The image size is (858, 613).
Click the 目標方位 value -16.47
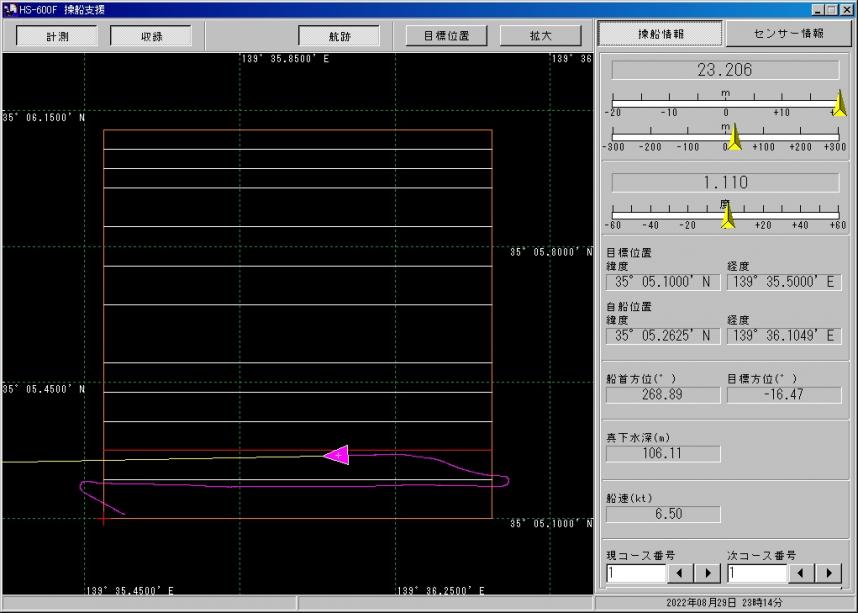point(784,395)
